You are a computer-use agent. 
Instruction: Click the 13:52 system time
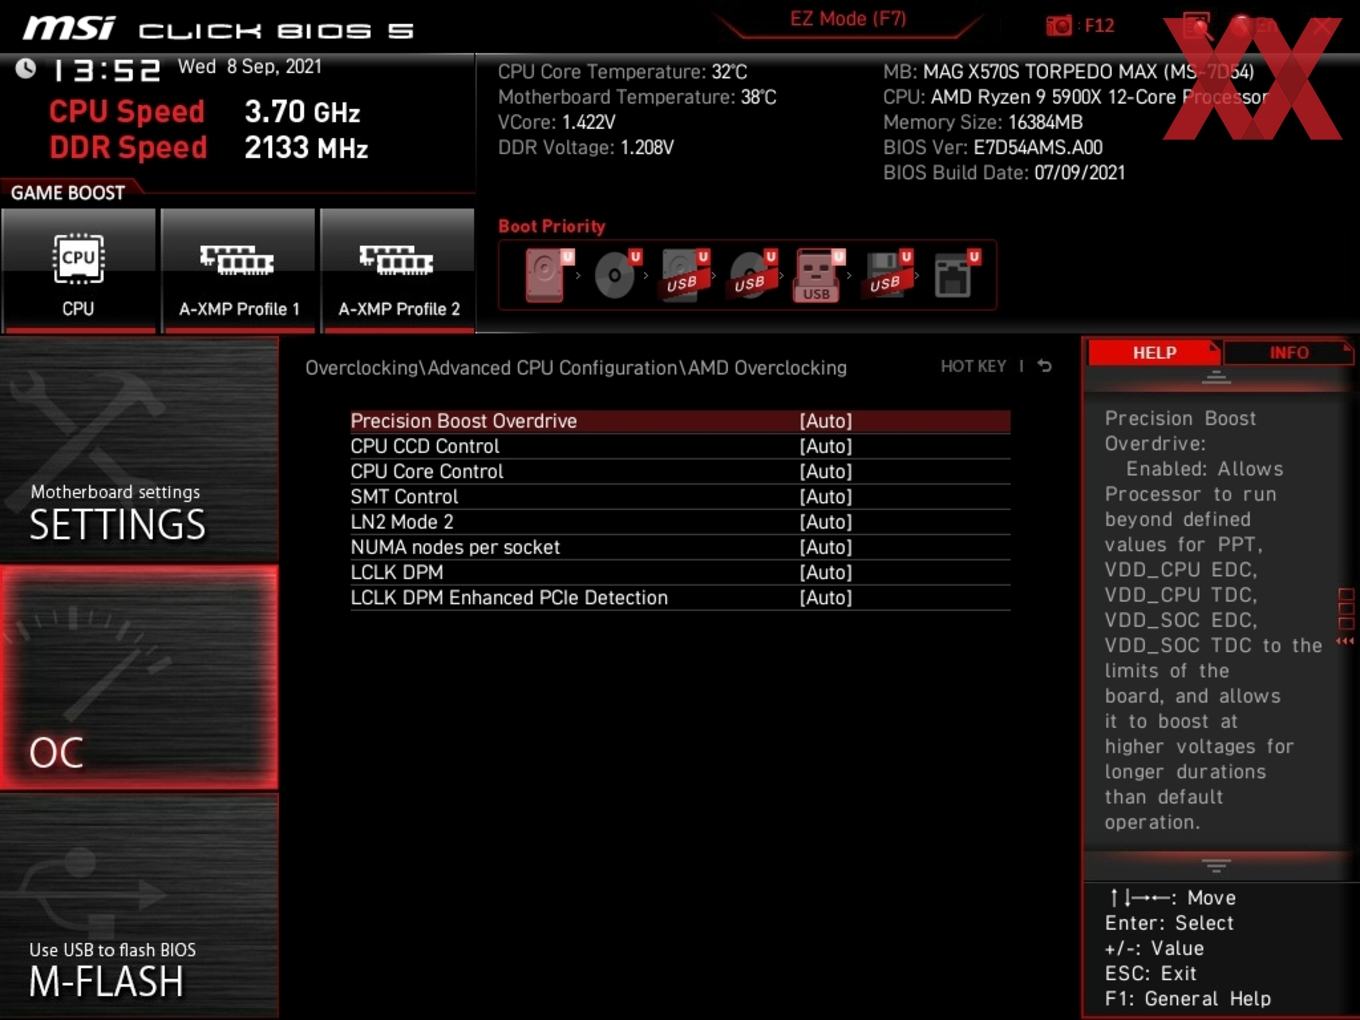point(106,70)
